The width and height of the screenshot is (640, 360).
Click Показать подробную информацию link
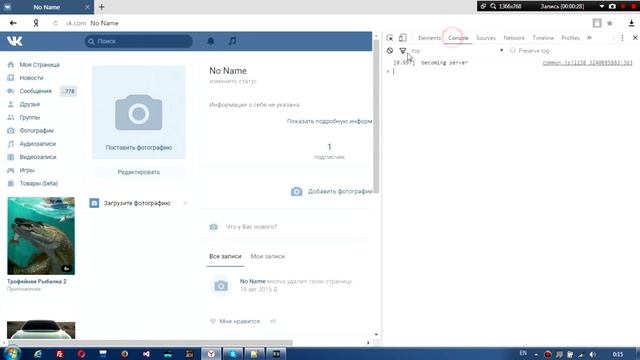(329, 121)
